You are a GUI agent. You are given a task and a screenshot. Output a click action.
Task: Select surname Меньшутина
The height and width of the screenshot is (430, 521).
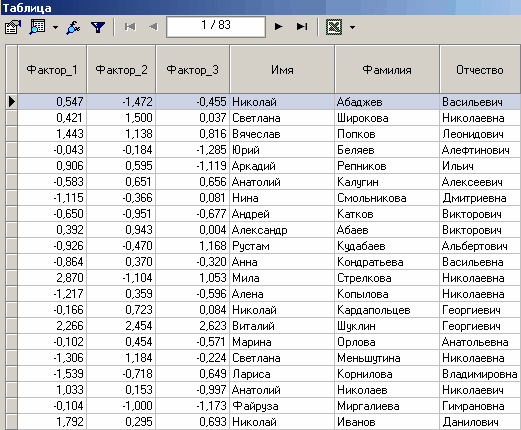point(368,358)
